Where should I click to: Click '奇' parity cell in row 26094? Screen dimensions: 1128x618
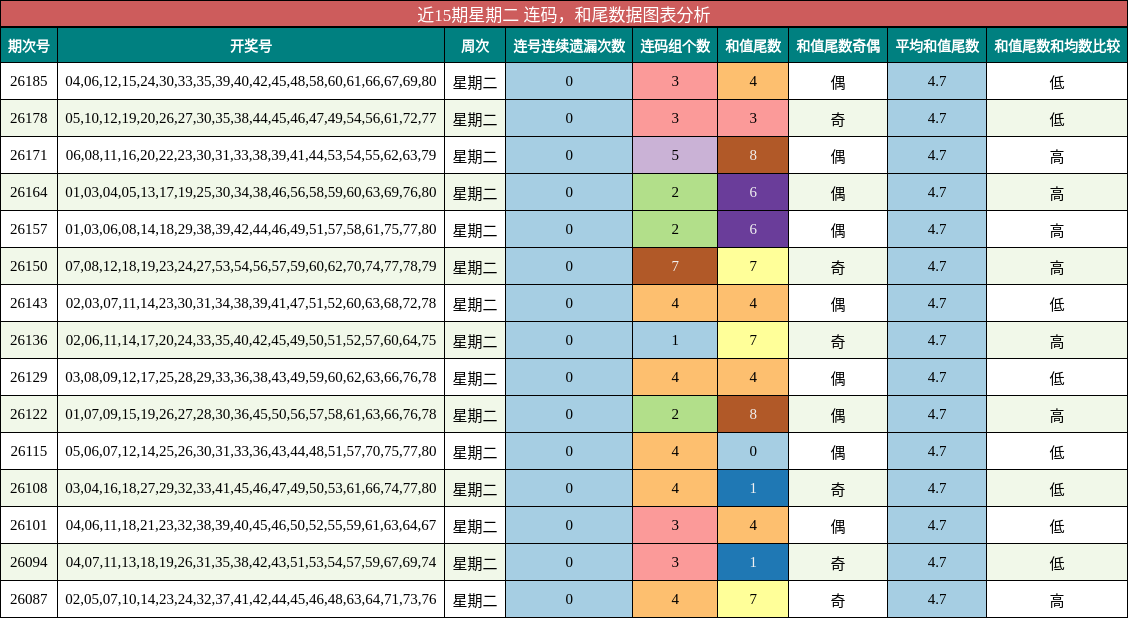click(x=838, y=563)
